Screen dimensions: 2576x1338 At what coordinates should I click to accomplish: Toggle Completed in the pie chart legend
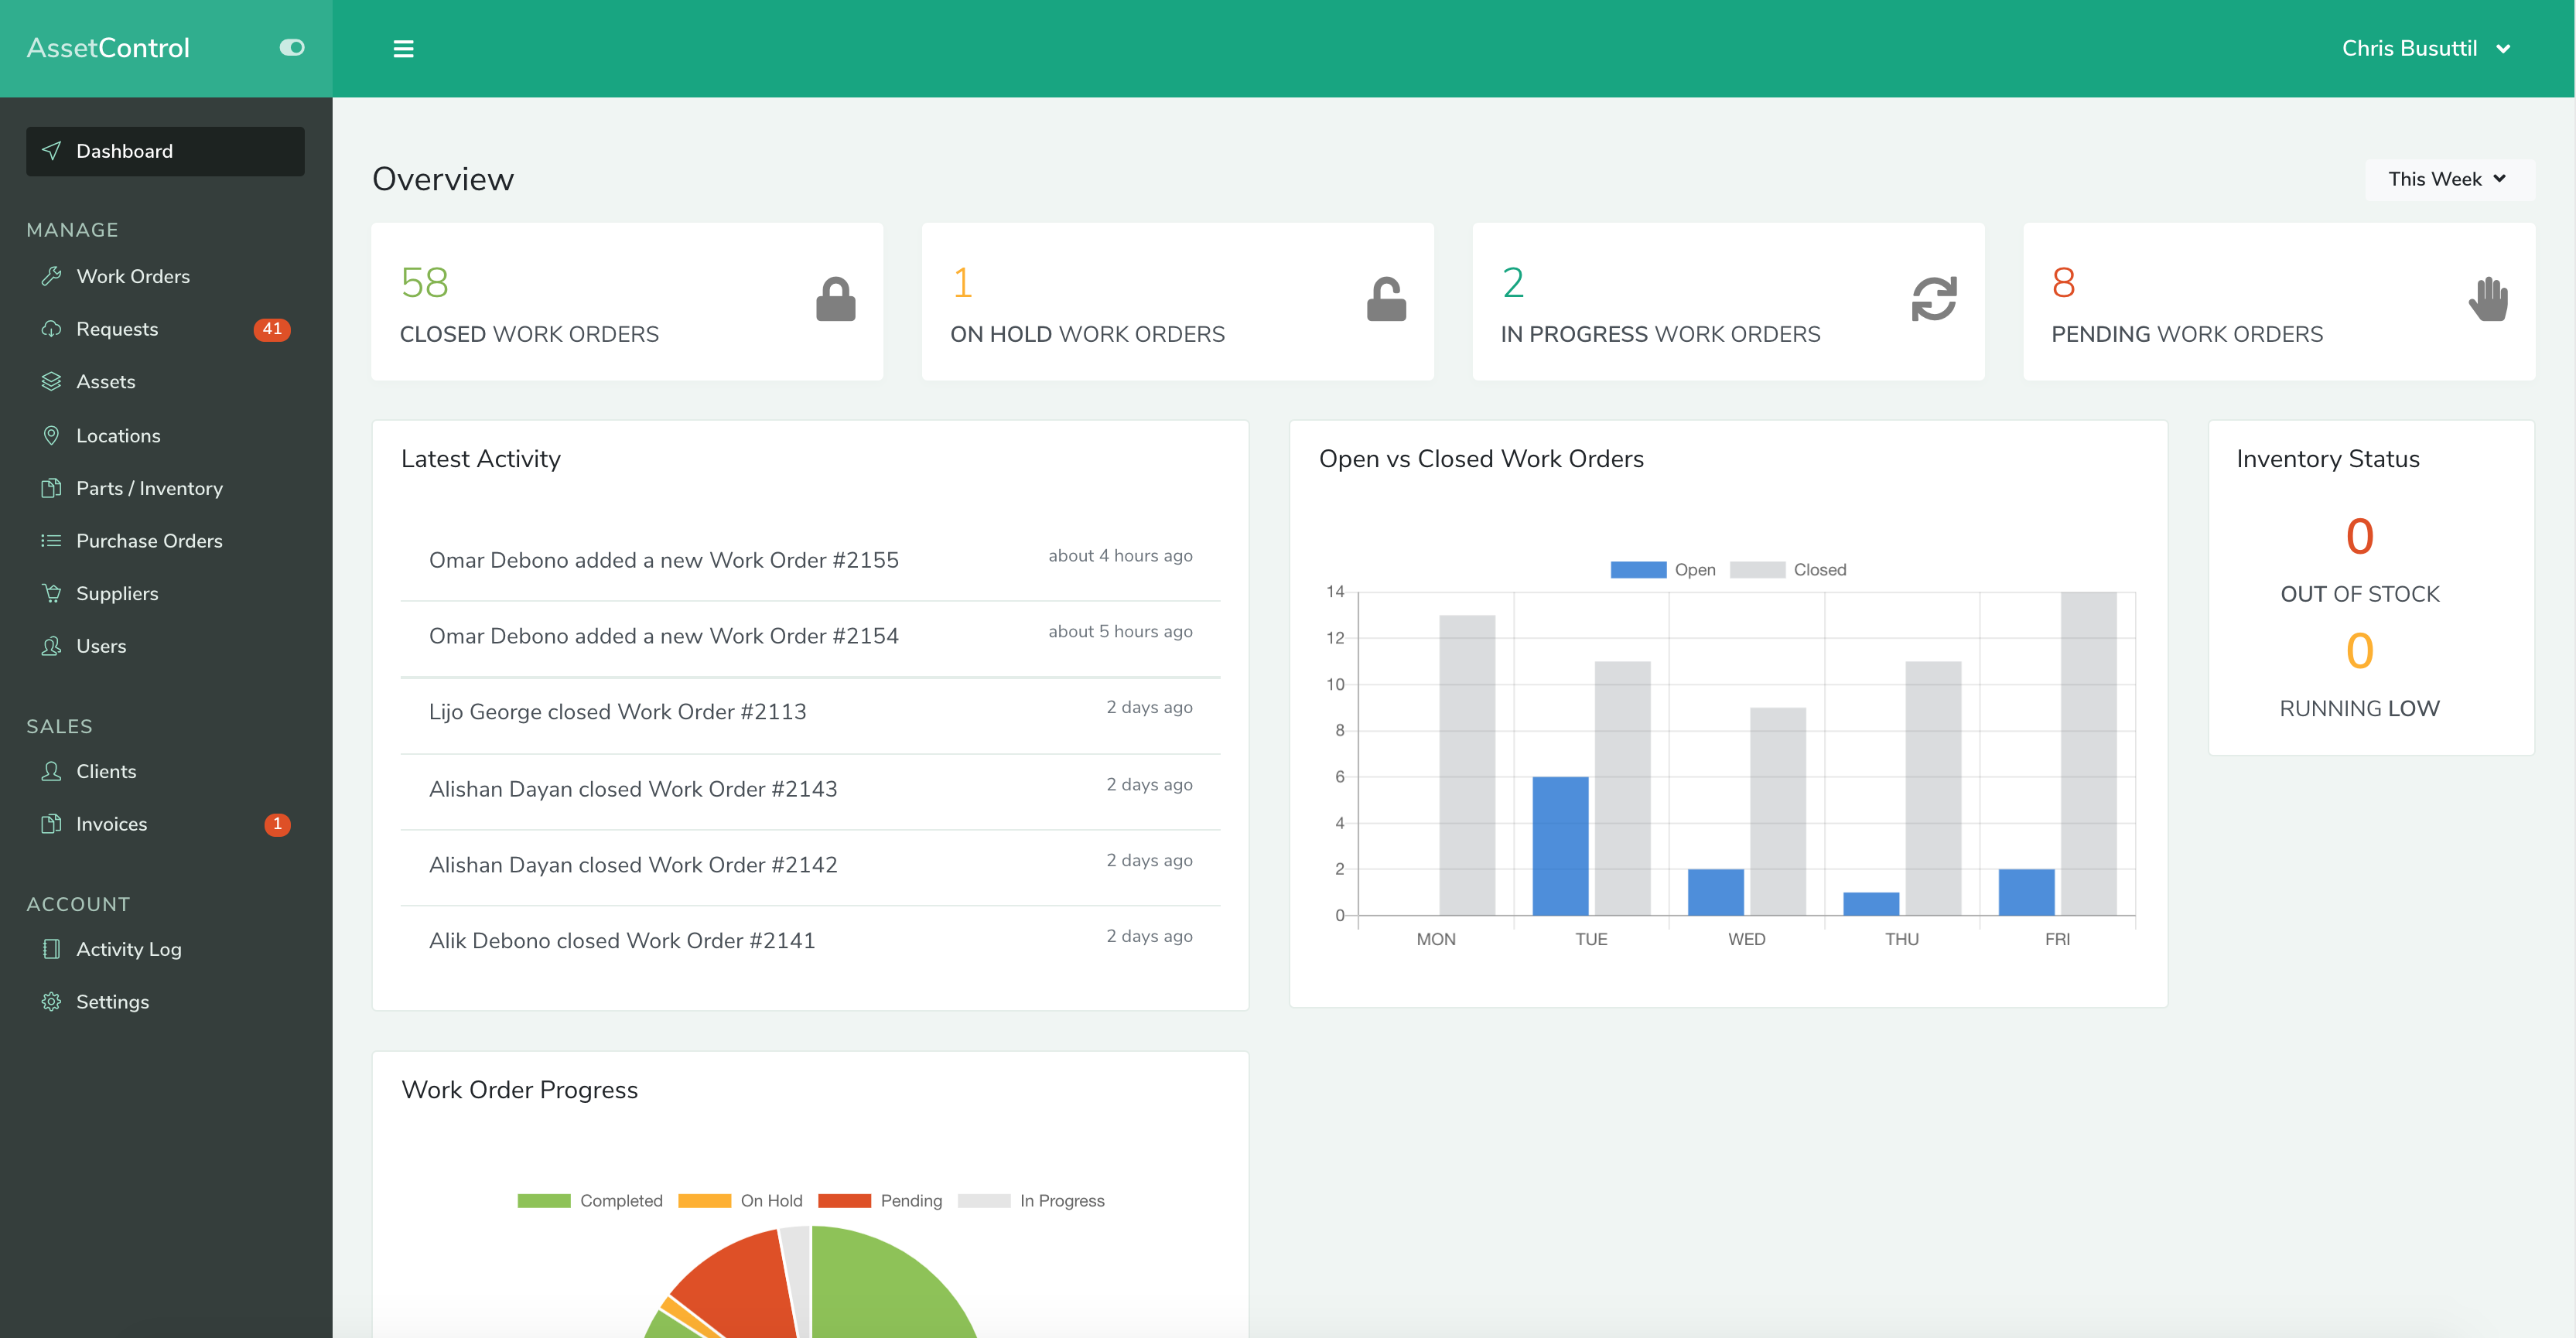click(590, 1201)
